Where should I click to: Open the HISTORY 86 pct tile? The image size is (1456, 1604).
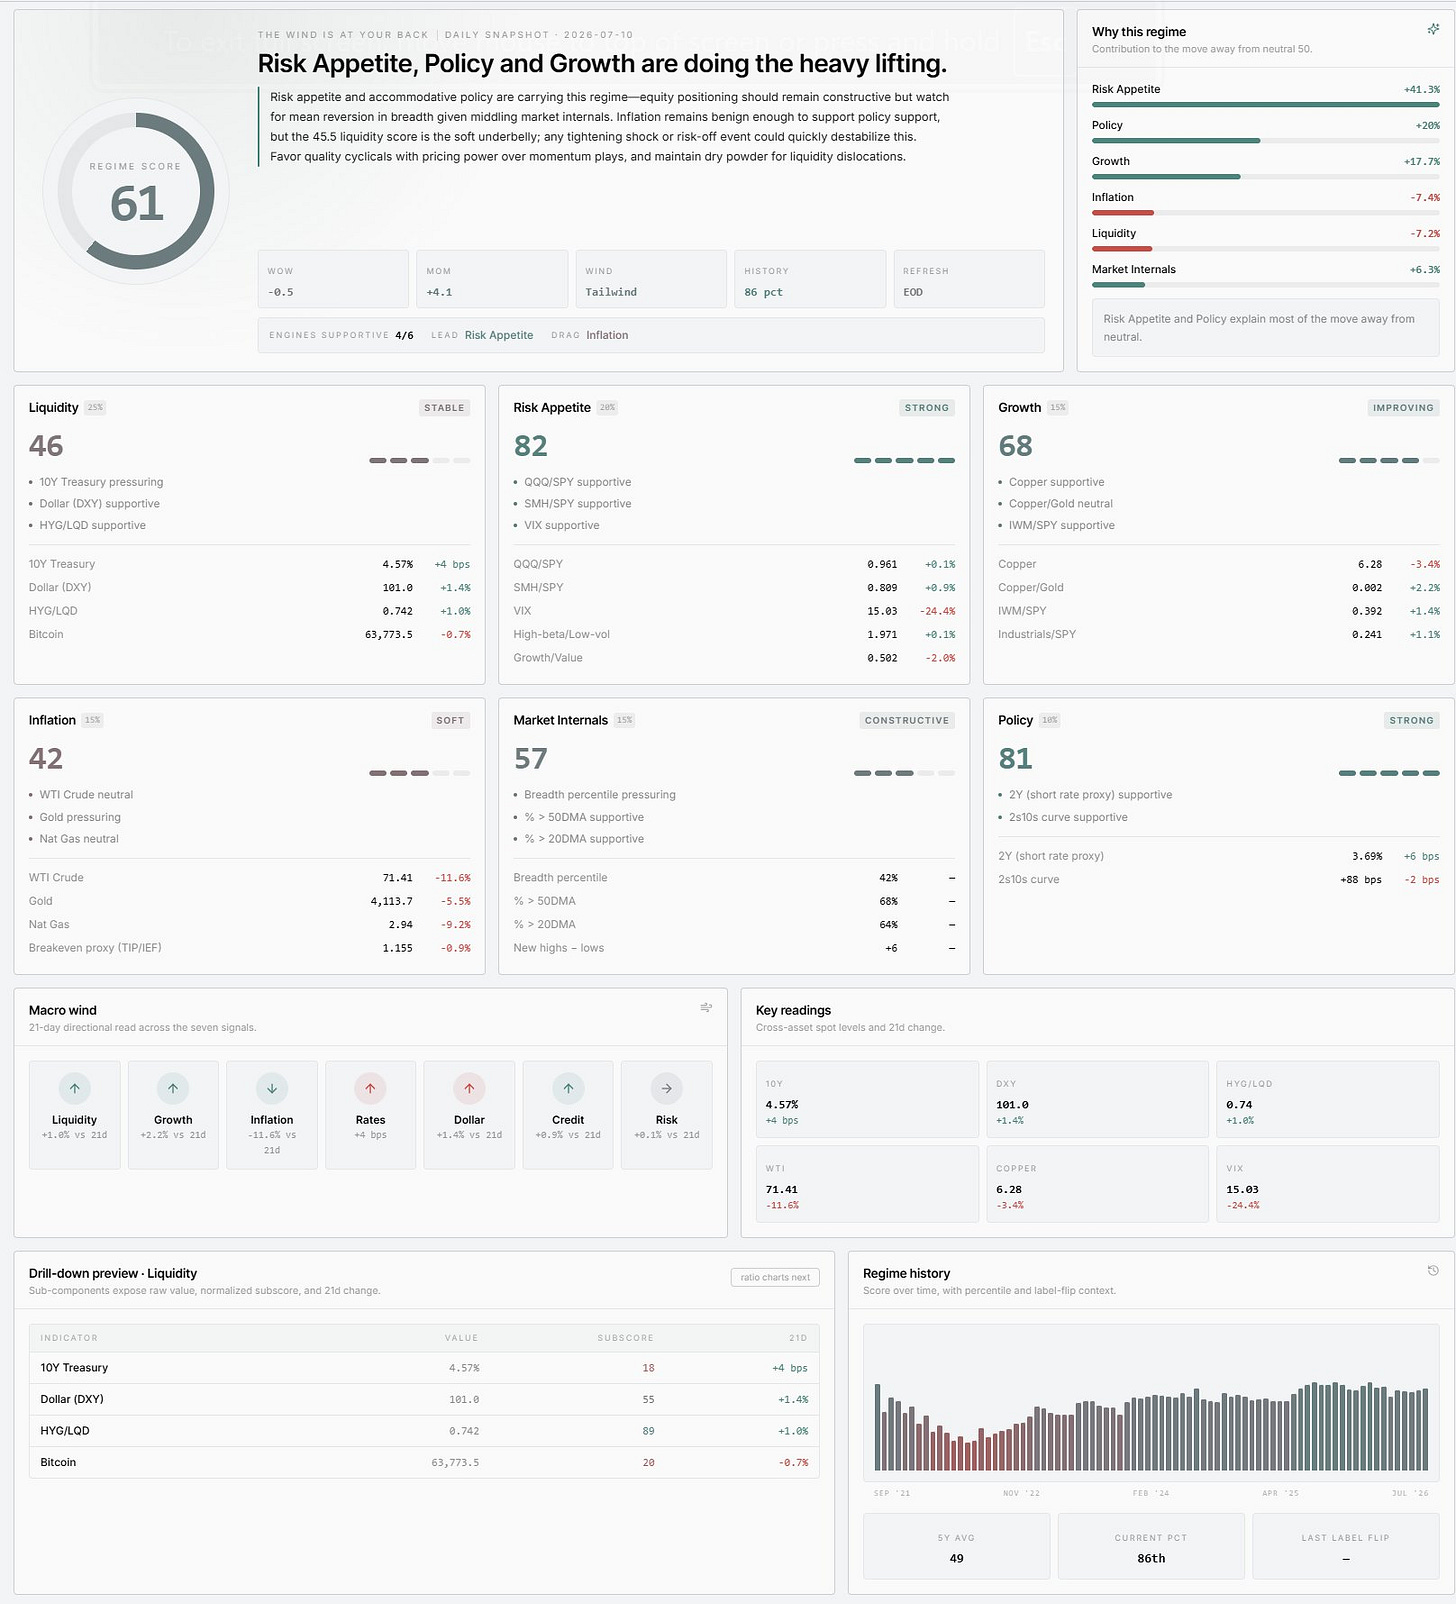coord(810,279)
